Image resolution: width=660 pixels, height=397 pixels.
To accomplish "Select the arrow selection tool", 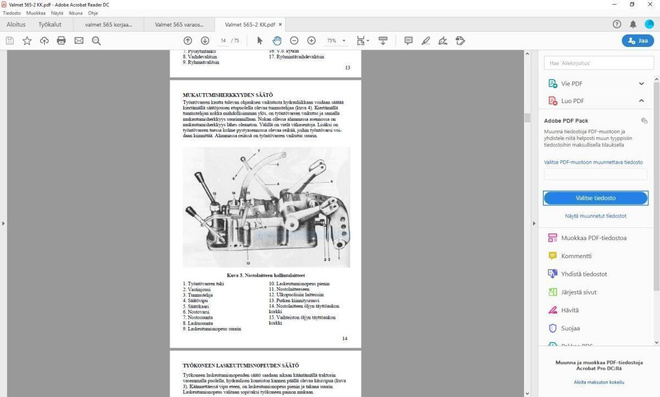I will pos(260,41).
